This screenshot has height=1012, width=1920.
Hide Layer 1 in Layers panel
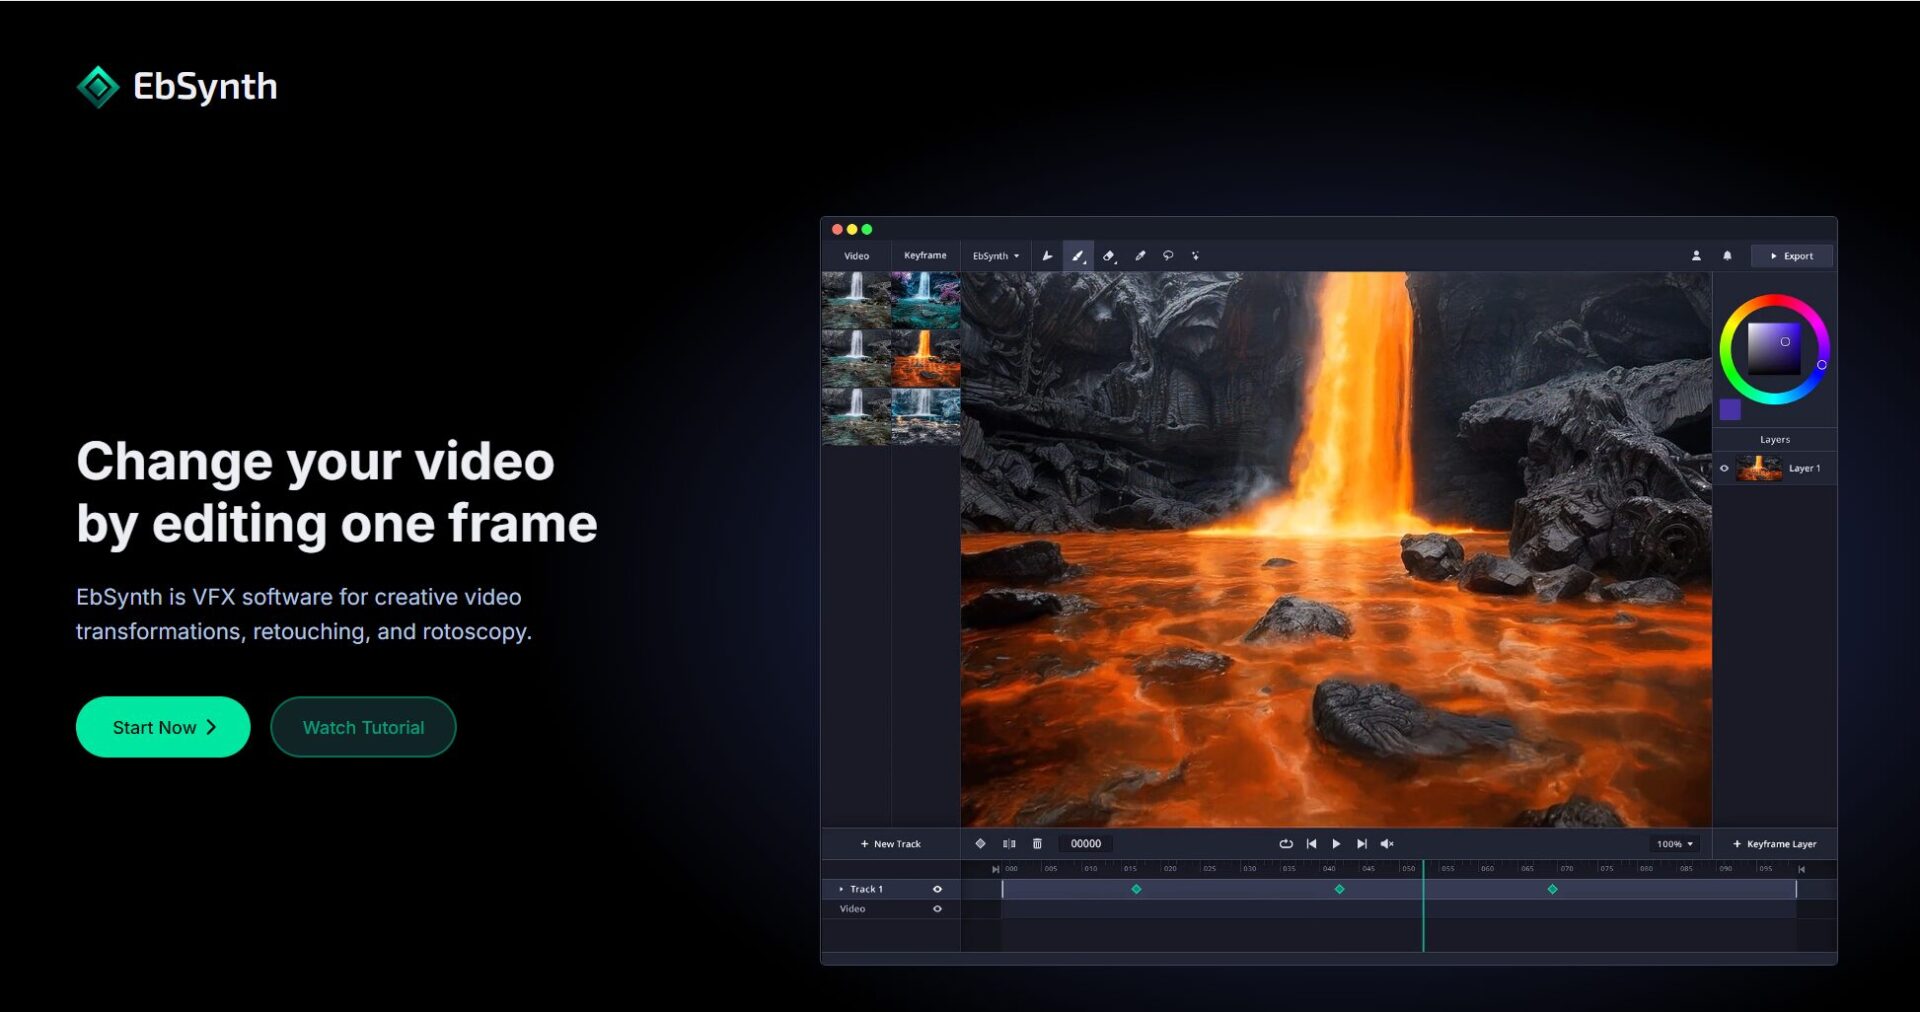(x=1724, y=468)
